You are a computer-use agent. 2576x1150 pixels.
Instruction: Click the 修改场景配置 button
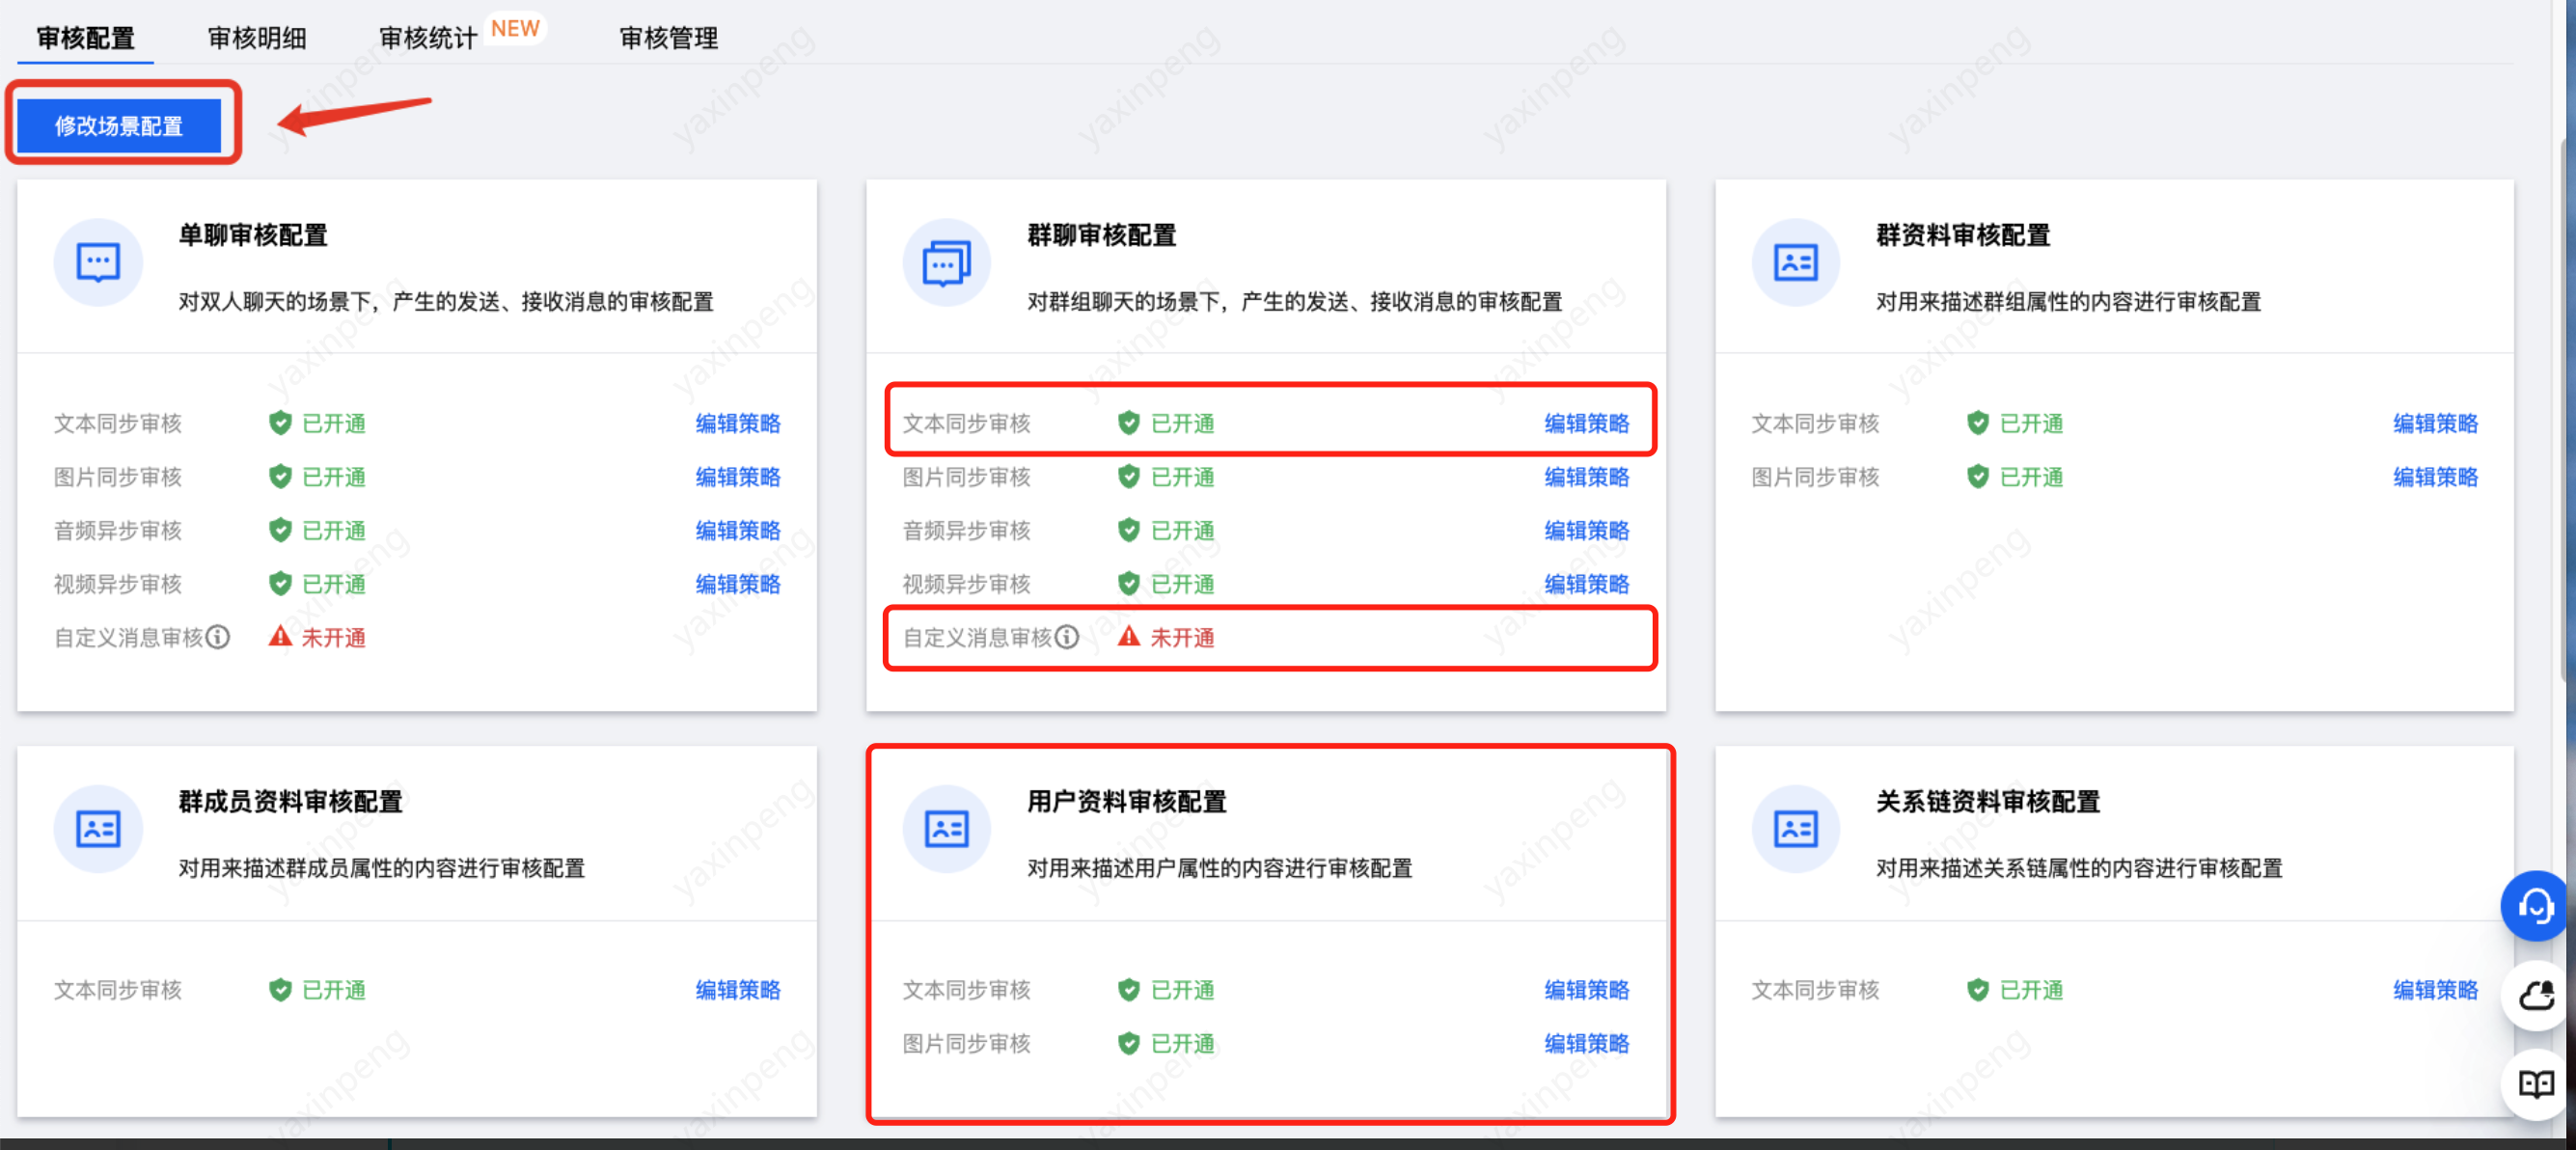pos(119,126)
